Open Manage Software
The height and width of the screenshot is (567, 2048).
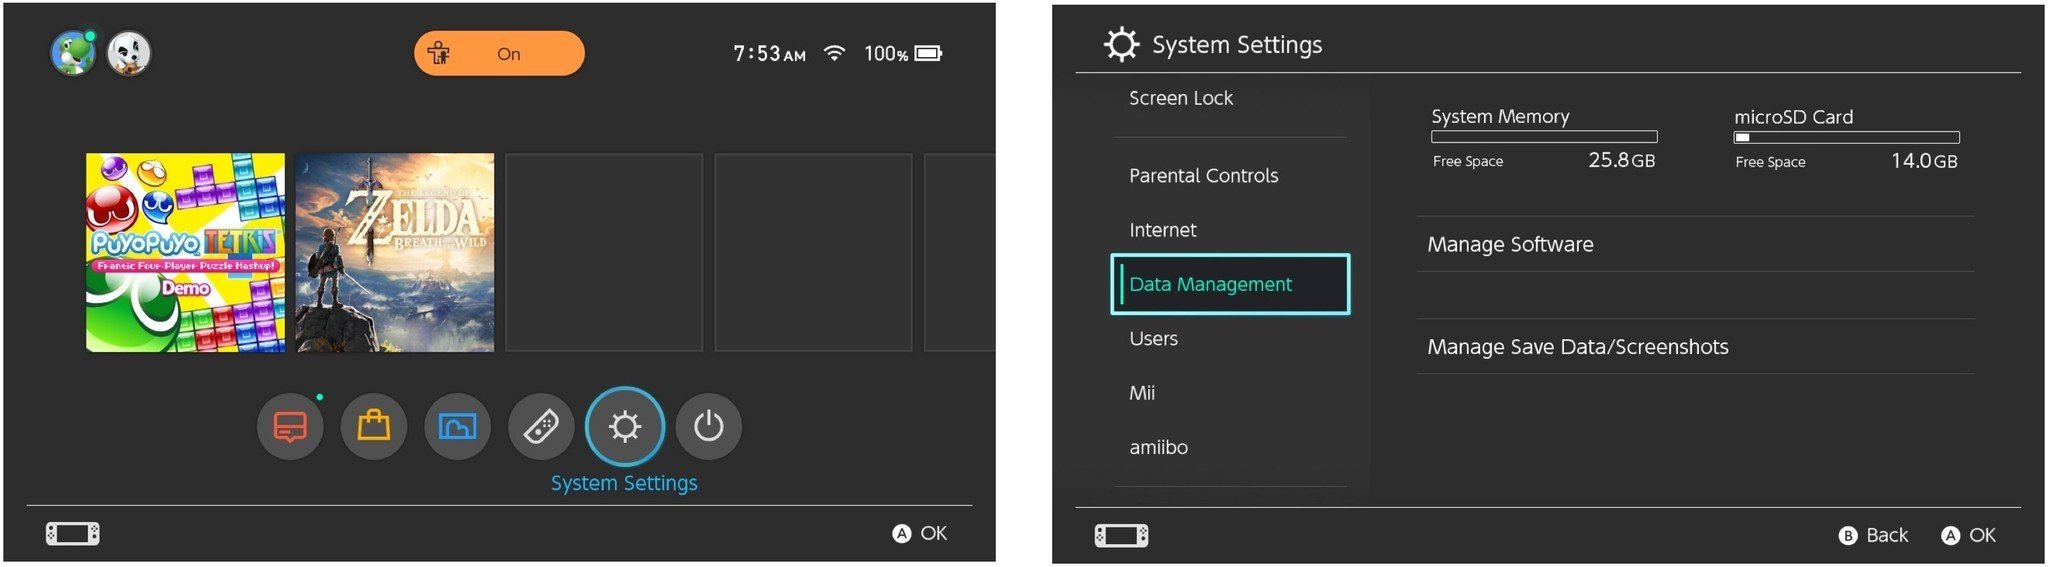coord(1510,245)
